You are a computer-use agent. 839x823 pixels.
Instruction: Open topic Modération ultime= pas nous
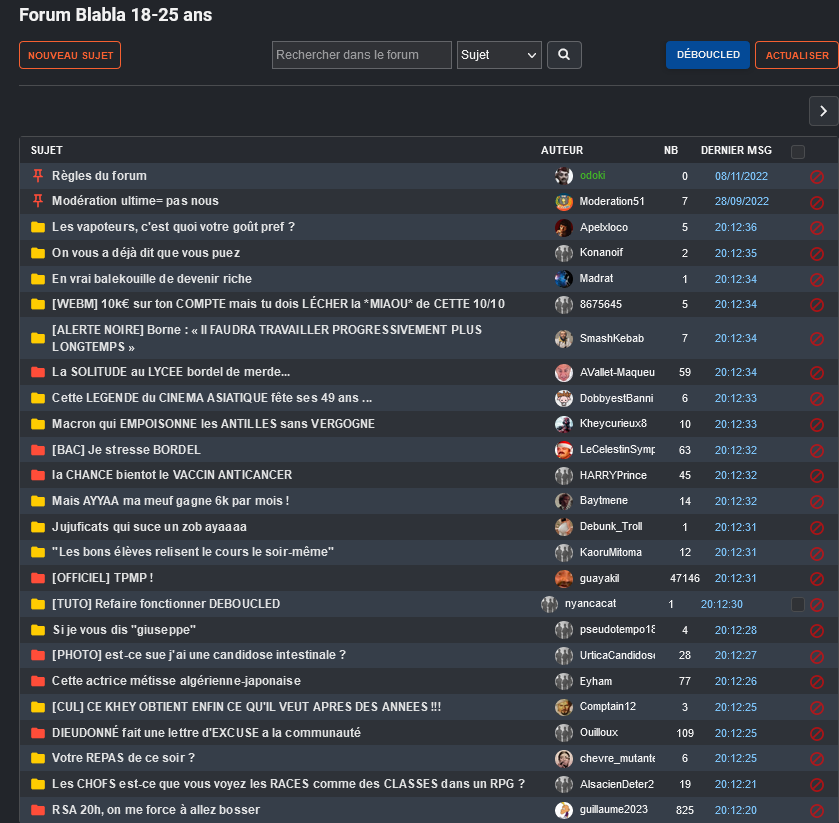coord(135,201)
